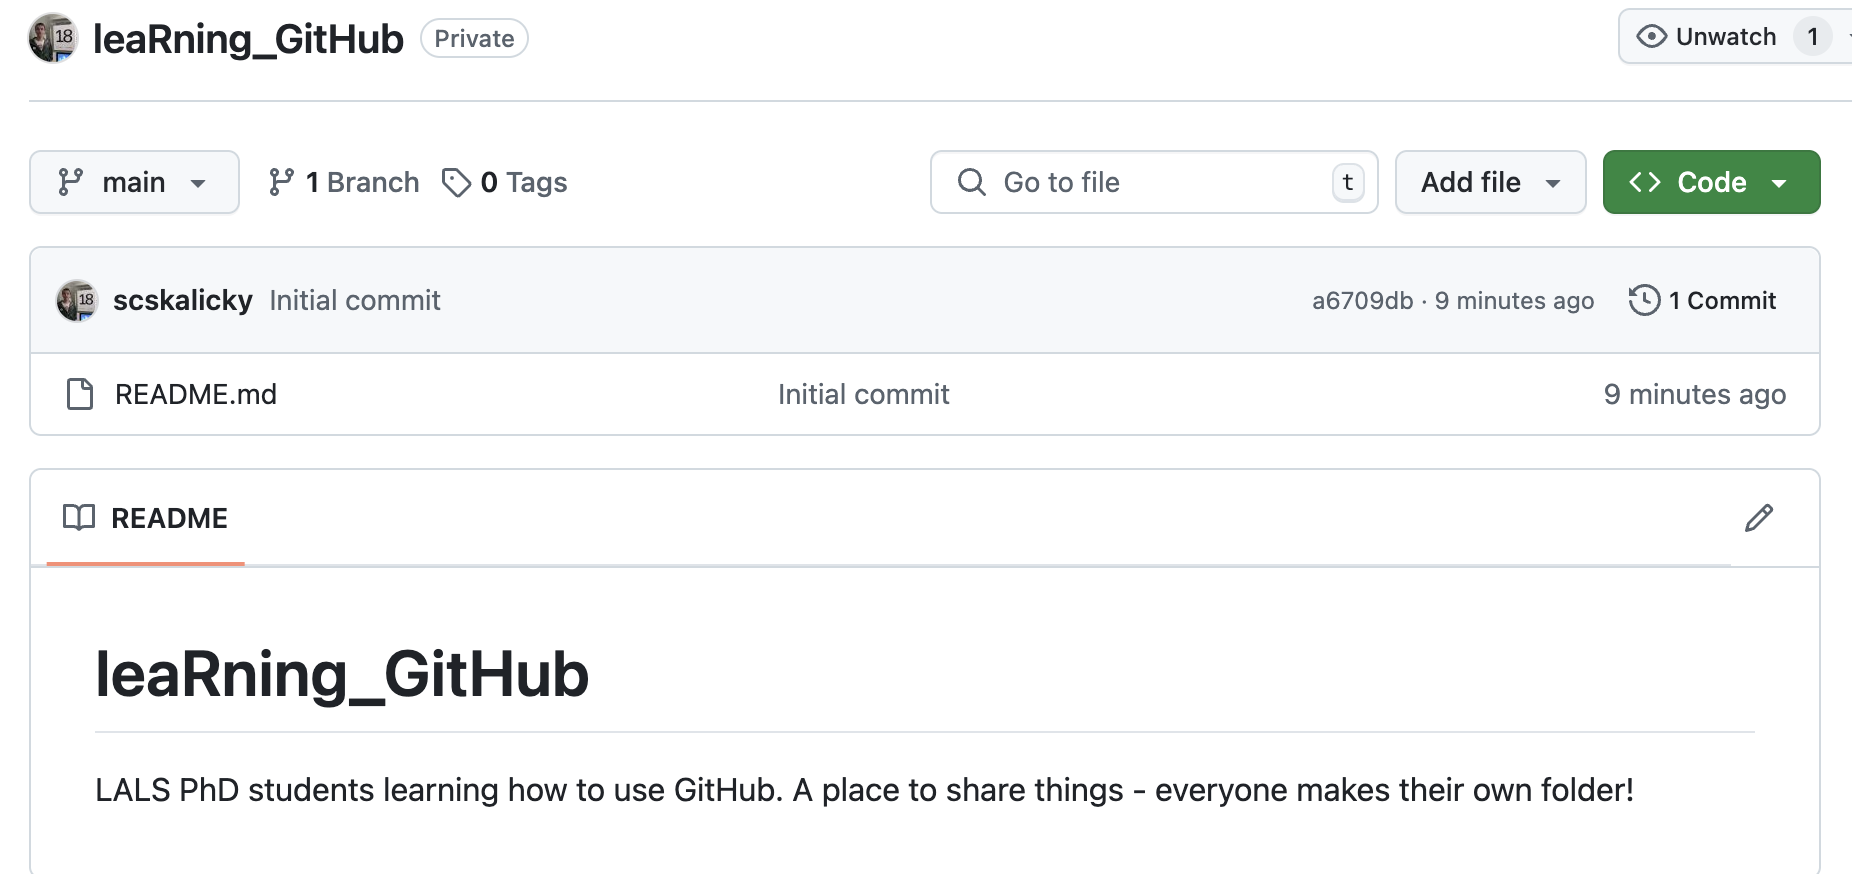Viewport: 1852px width, 874px height.
Task: Focus the Go to file search field
Action: point(1154,182)
